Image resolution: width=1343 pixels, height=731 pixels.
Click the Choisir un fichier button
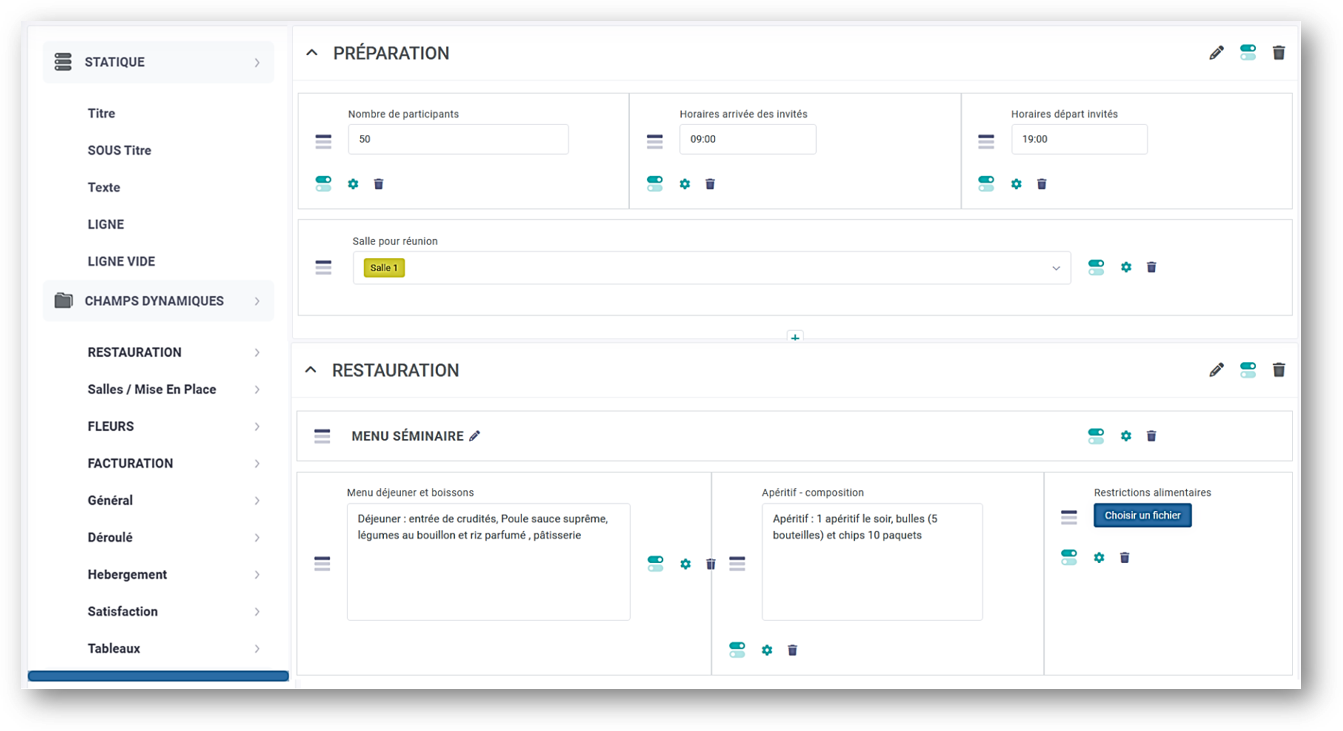(1142, 516)
